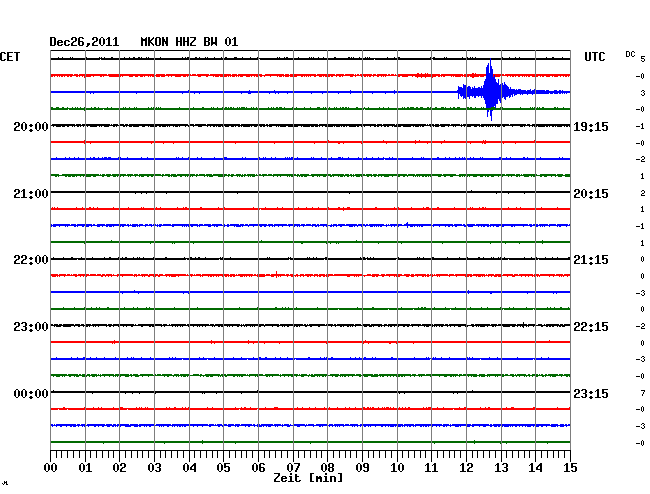This screenshot has height=494, width=650.
Task: Click the DC value 7 beside 23:15
Action: click(643, 393)
